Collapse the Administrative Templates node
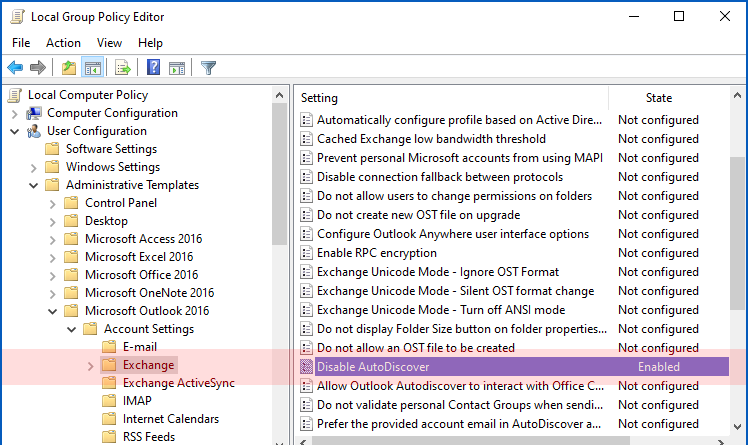This screenshot has width=748, height=445. coord(33,186)
